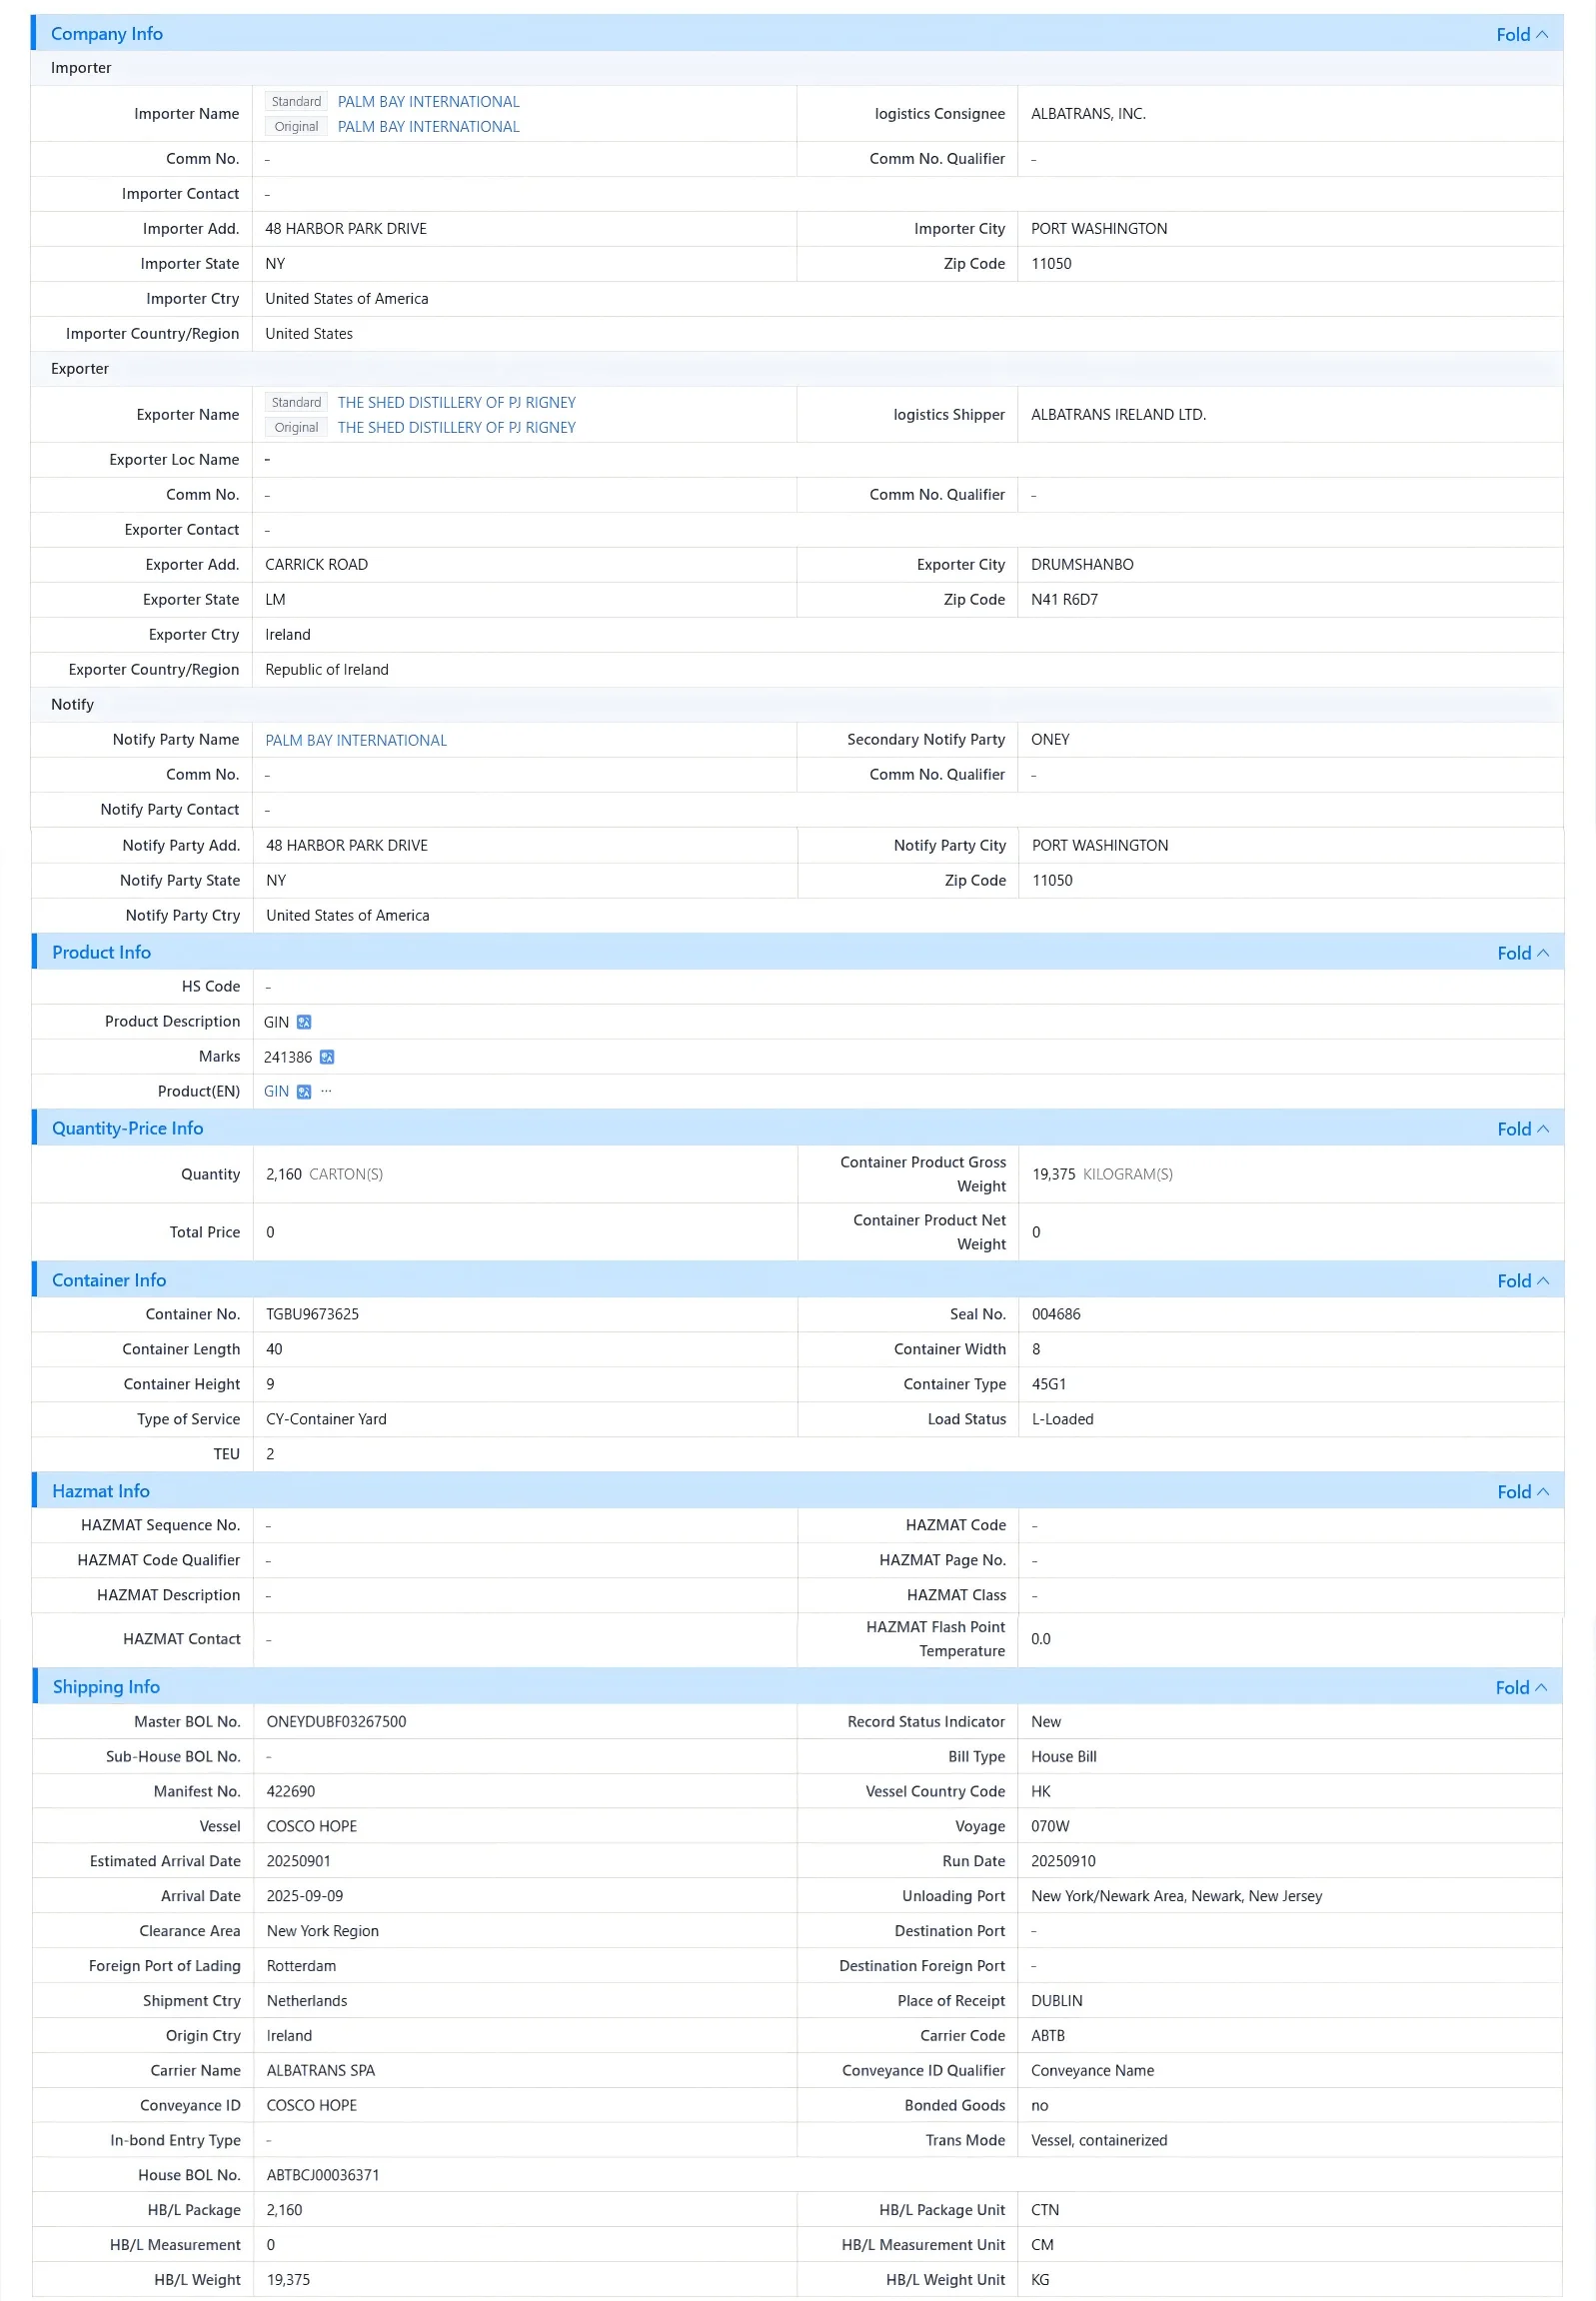The width and height of the screenshot is (1596, 2301).
Task: Click translate icon beside GIN product description
Action: coord(304,1022)
